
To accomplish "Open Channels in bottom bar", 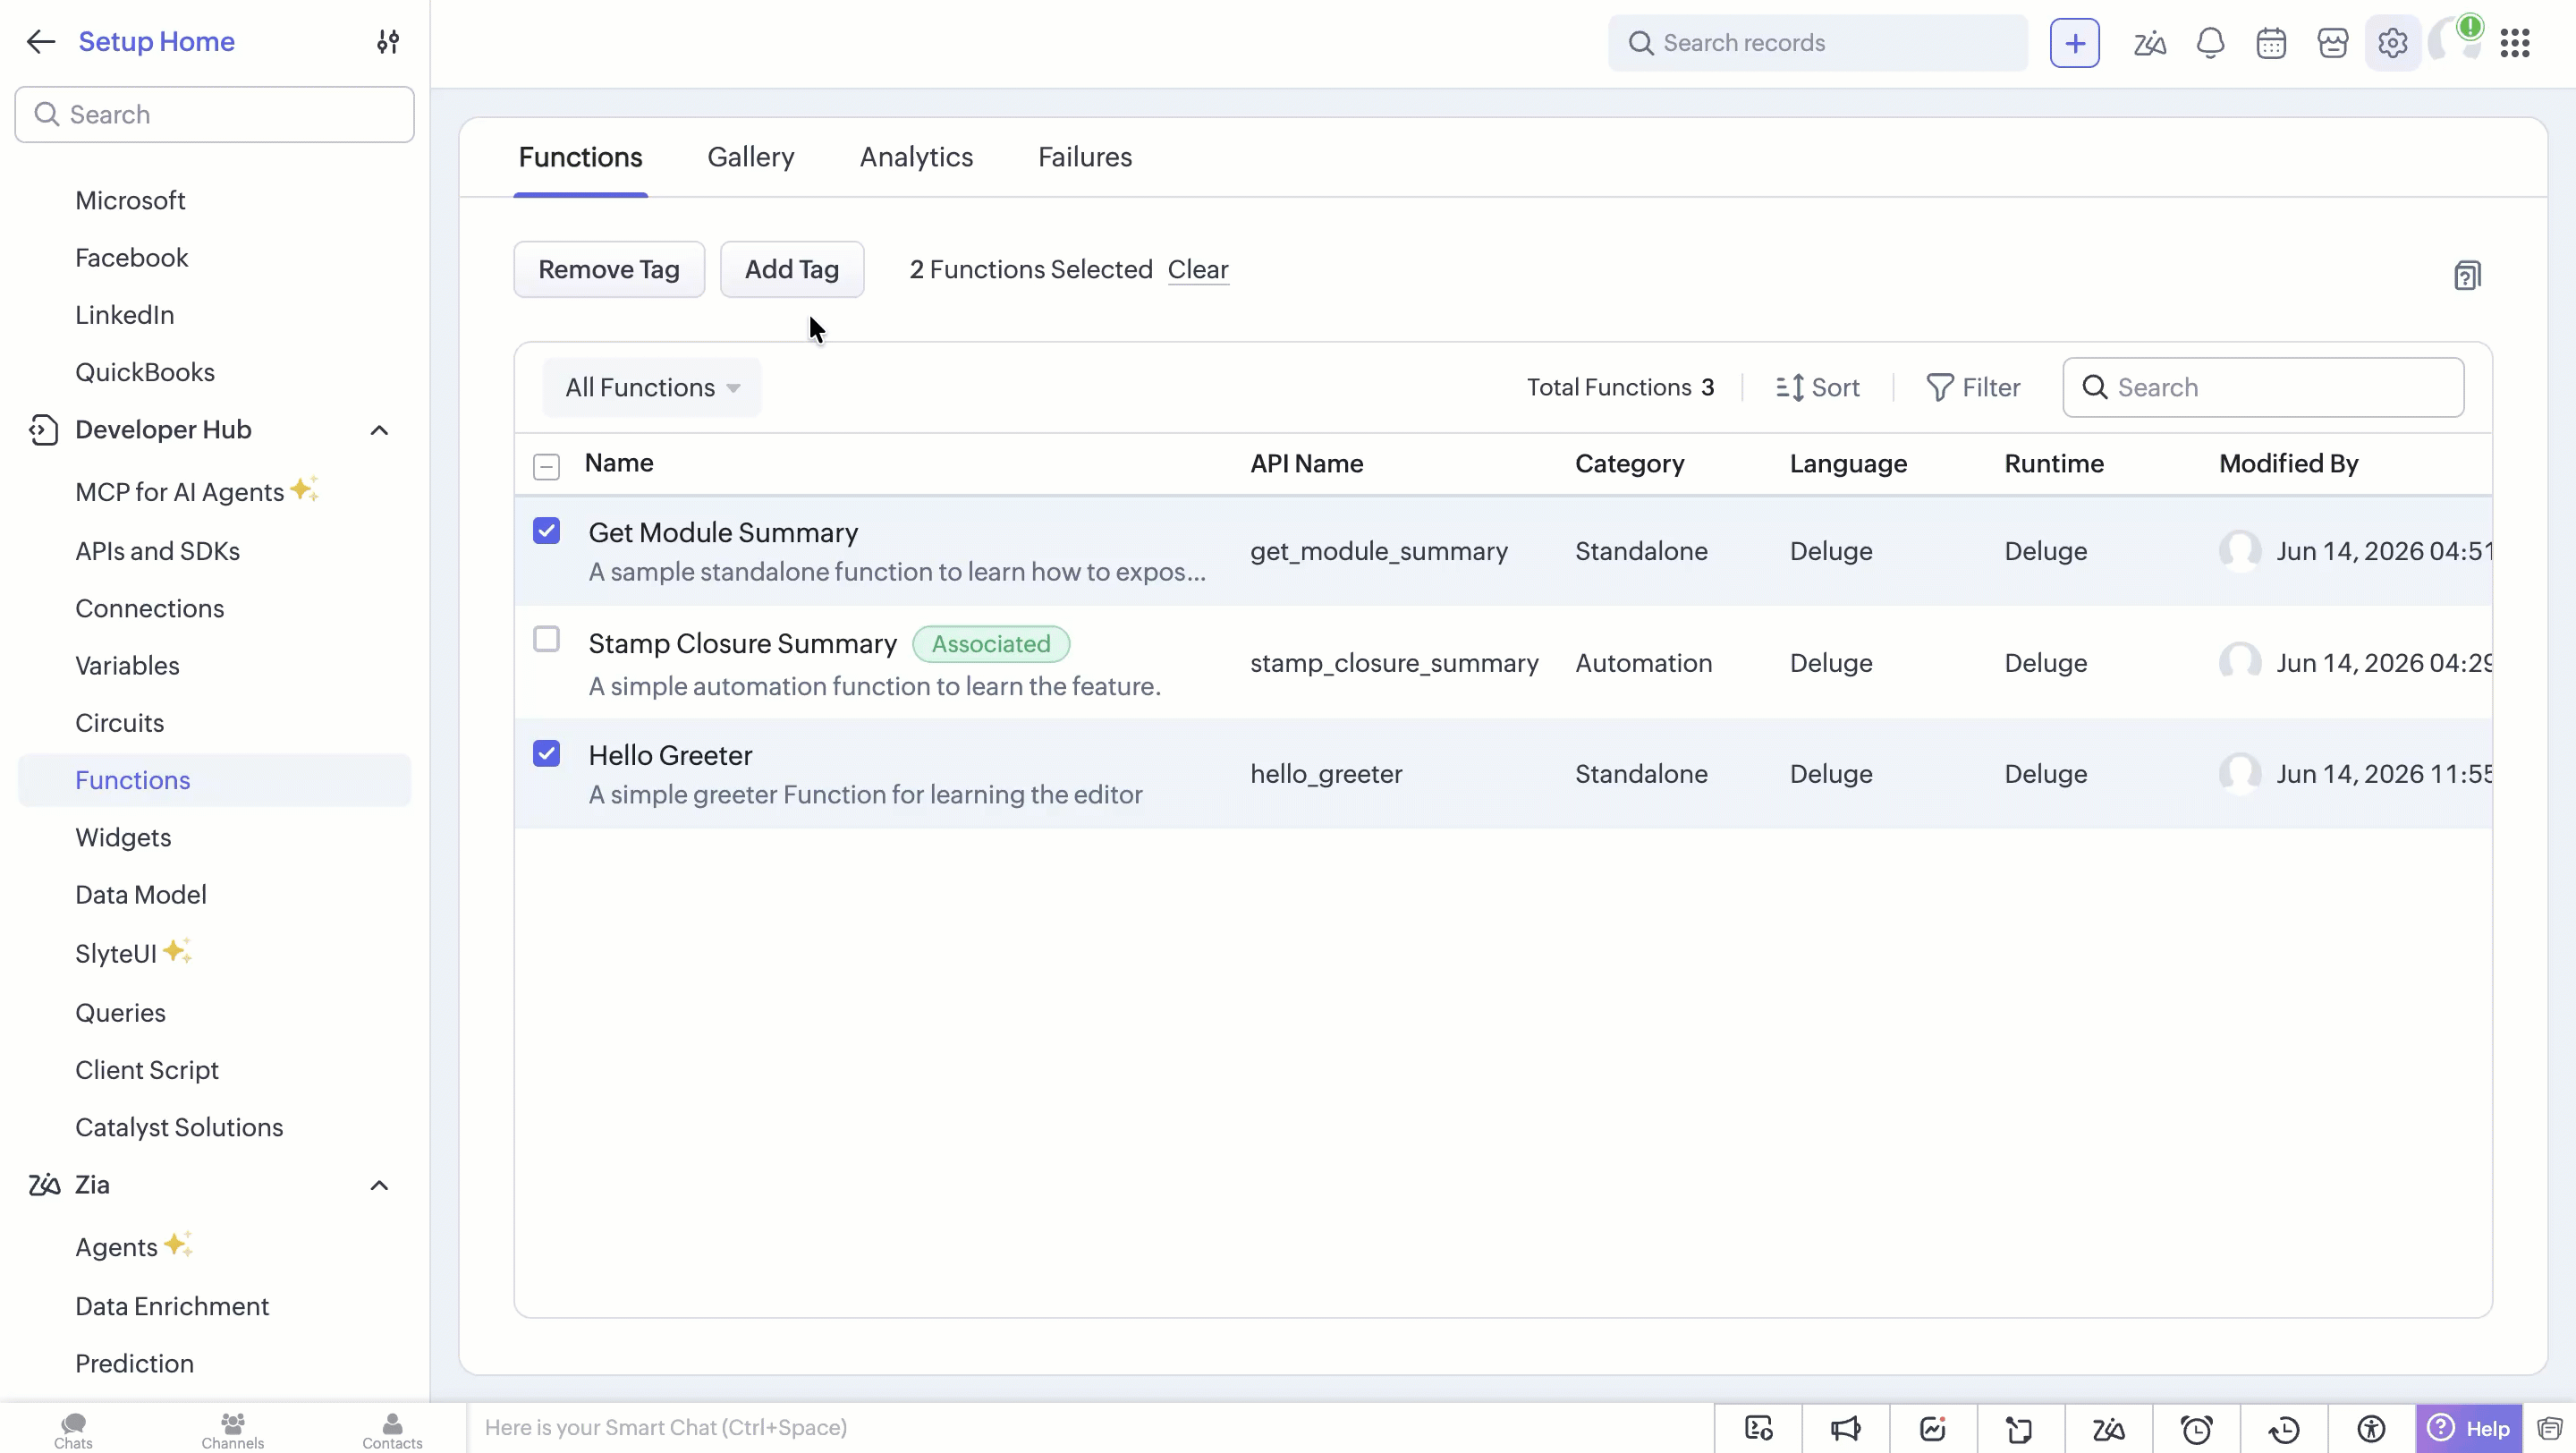I will coord(233,1430).
